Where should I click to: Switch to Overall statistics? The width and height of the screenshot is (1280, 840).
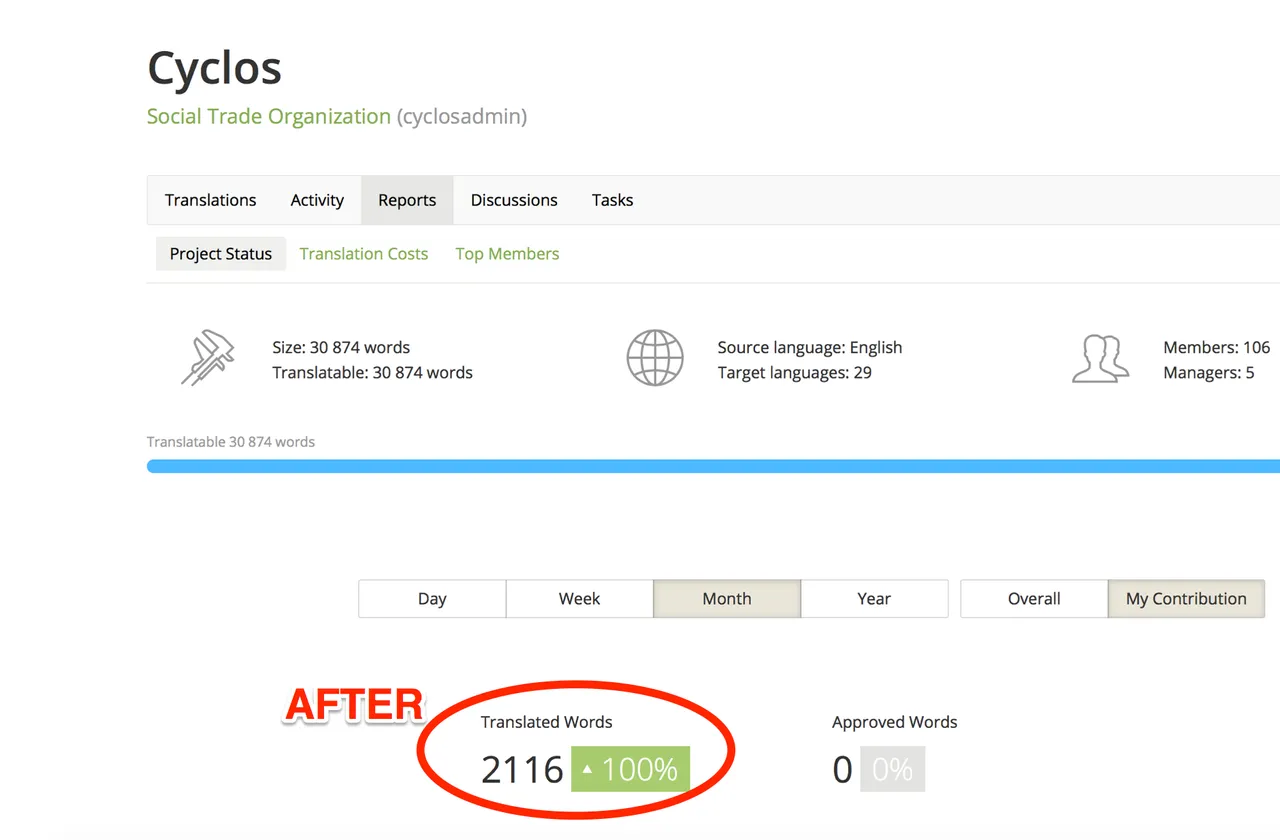pos(1034,598)
